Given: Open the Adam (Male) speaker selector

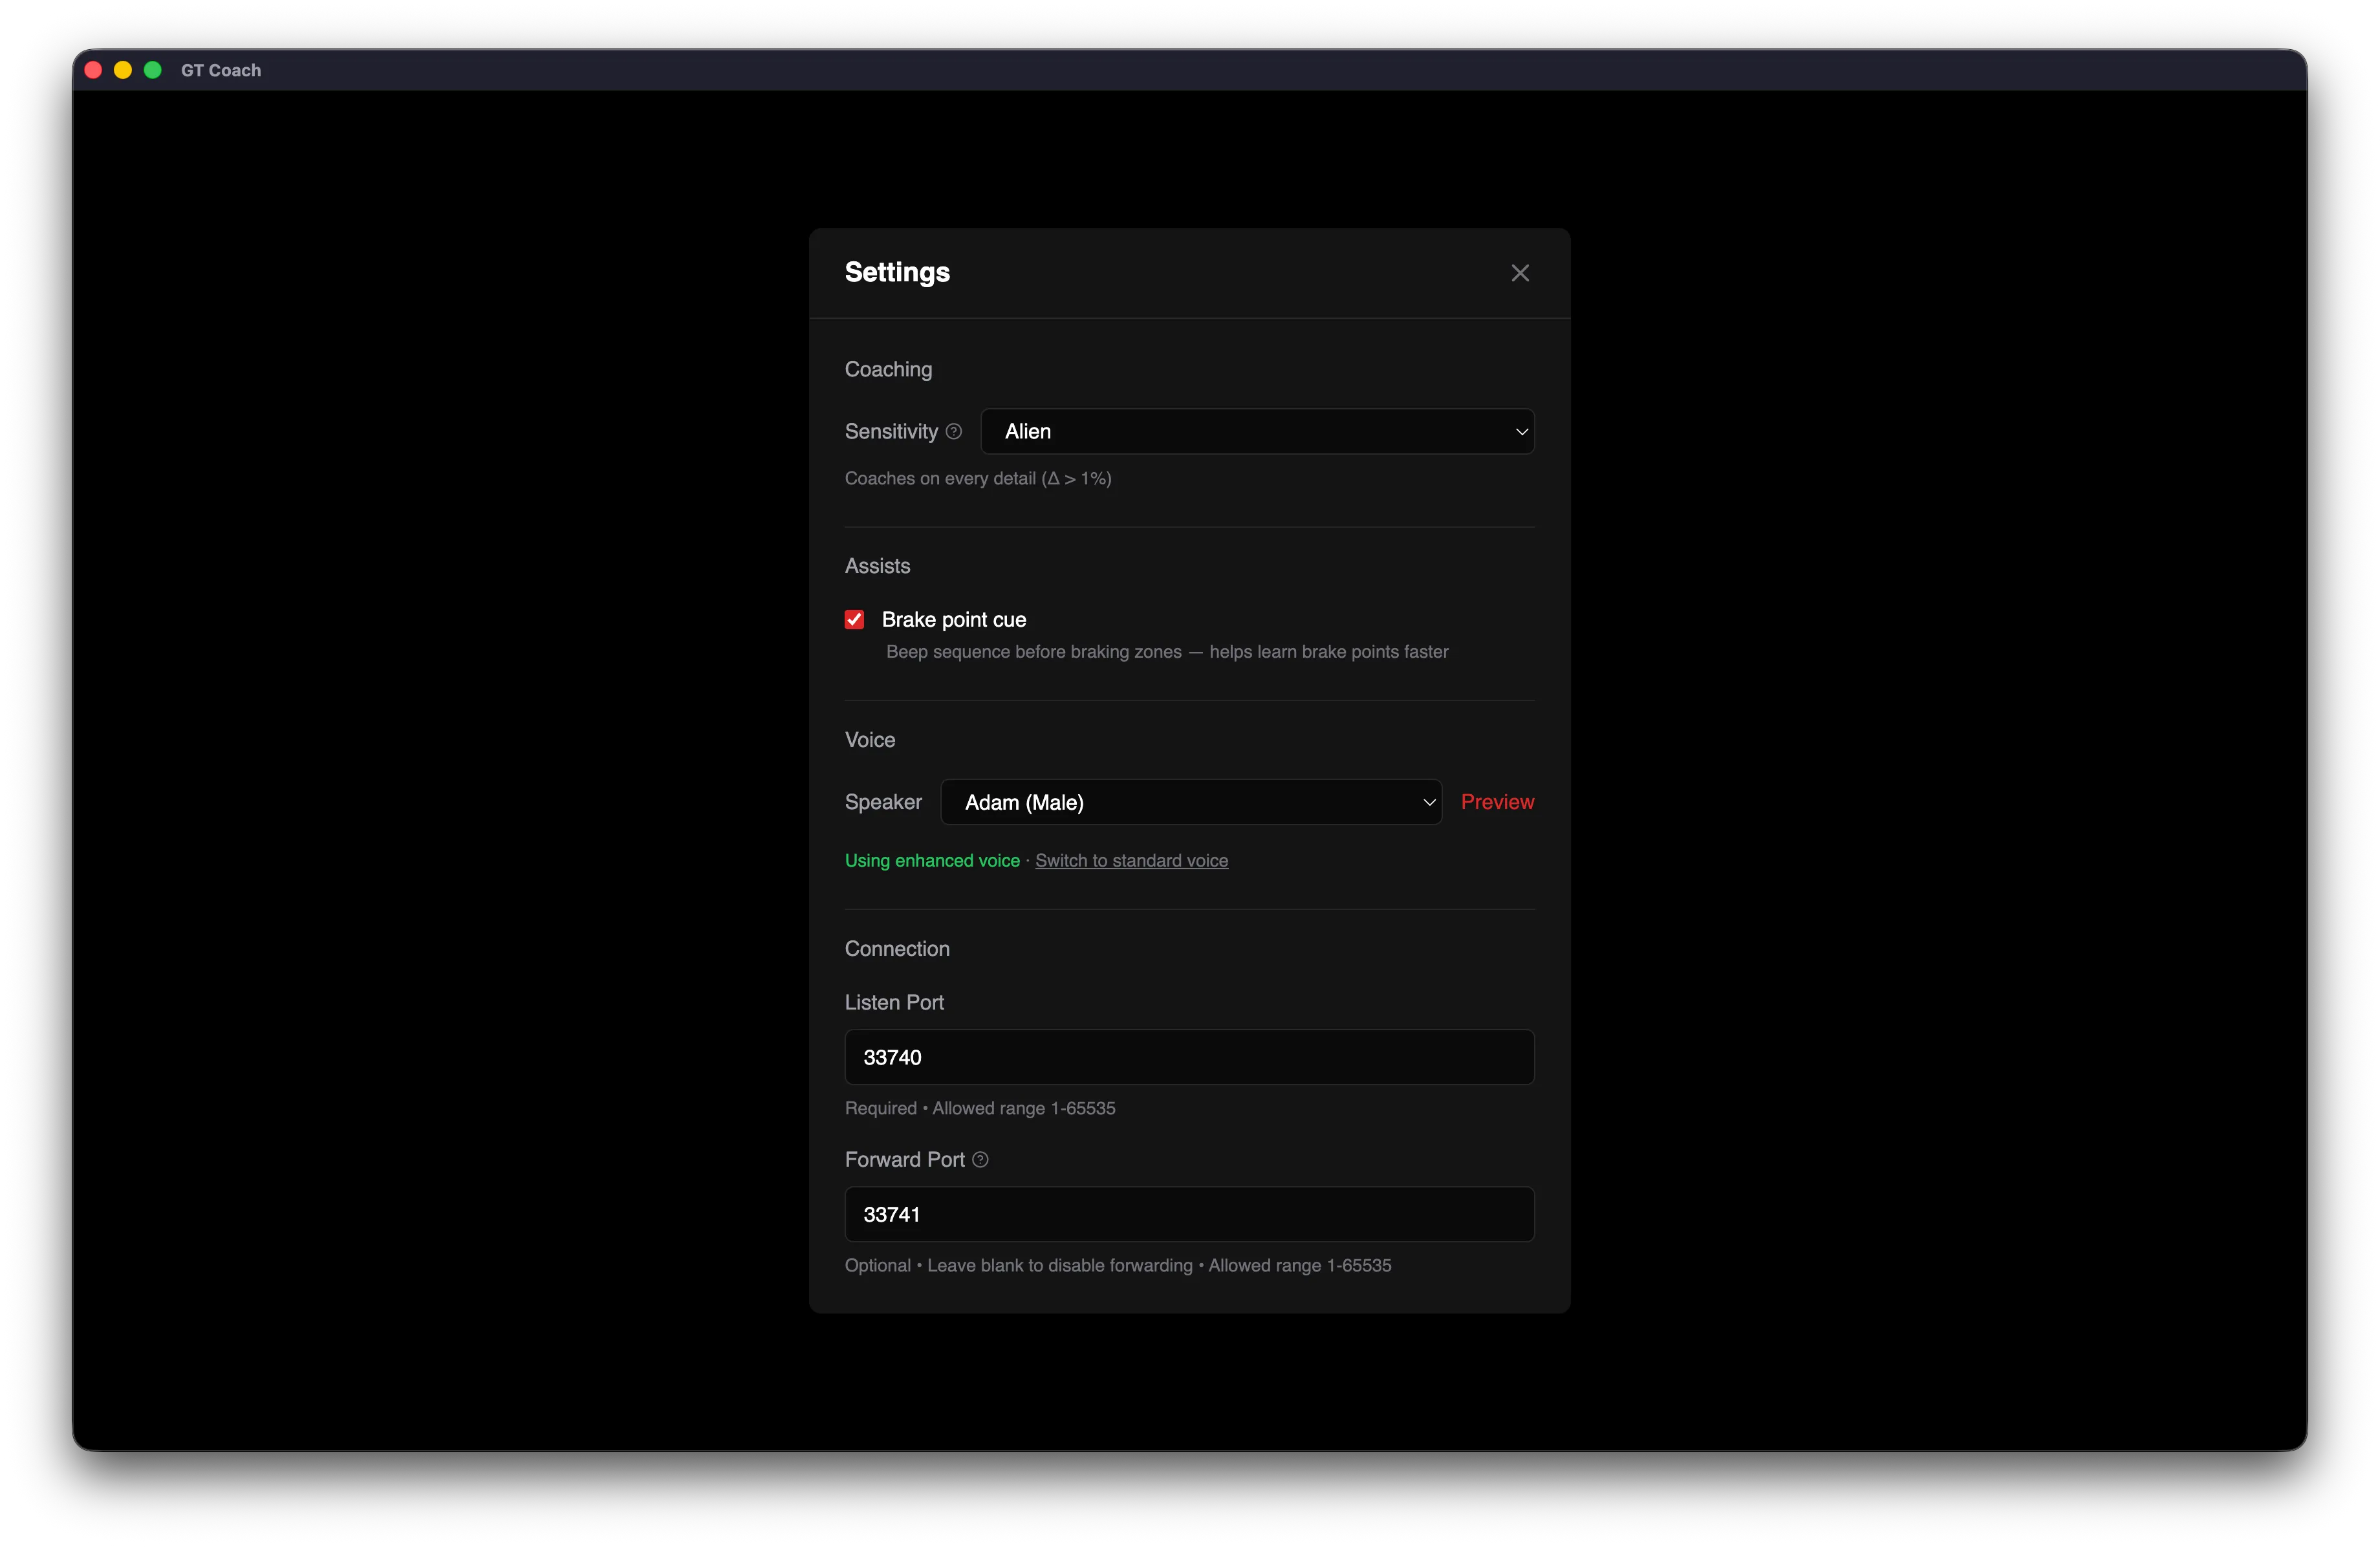Looking at the screenshot, I should coord(1191,802).
